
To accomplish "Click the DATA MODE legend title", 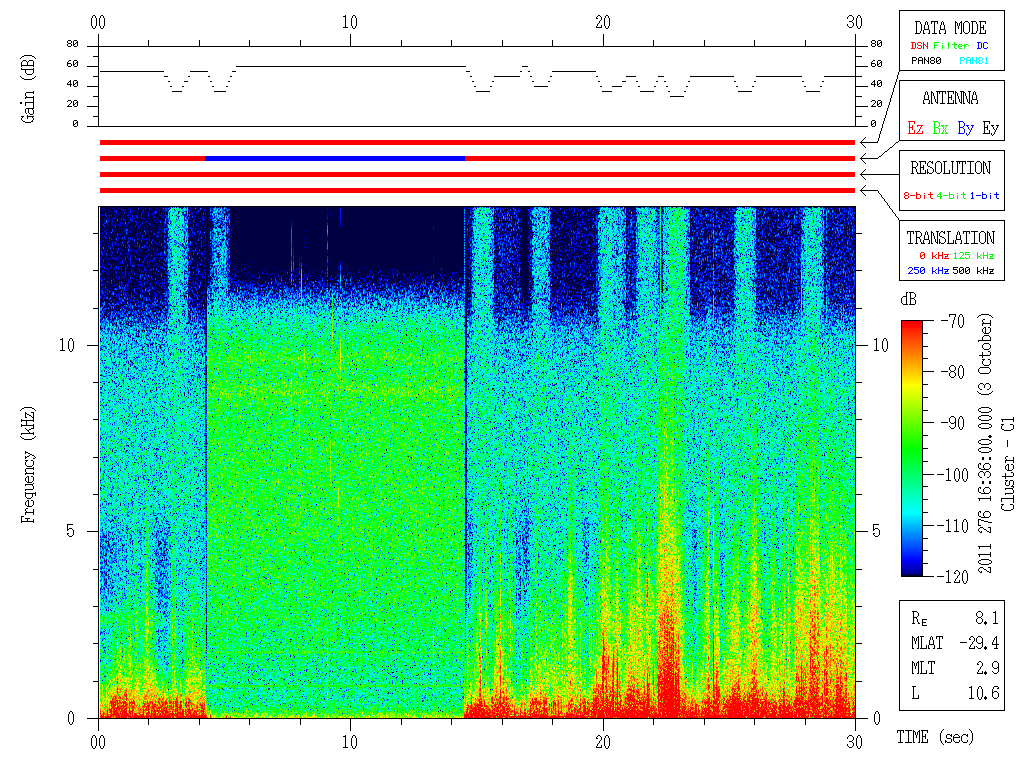I will [950, 28].
